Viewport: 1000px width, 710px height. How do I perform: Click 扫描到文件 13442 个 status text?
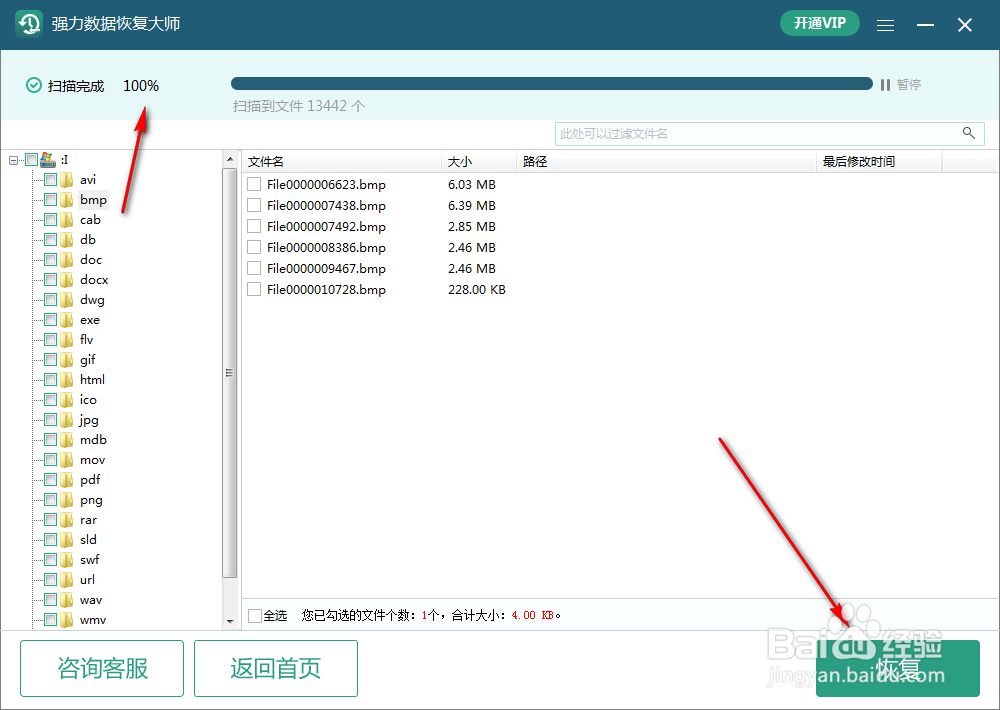[x=299, y=106]
